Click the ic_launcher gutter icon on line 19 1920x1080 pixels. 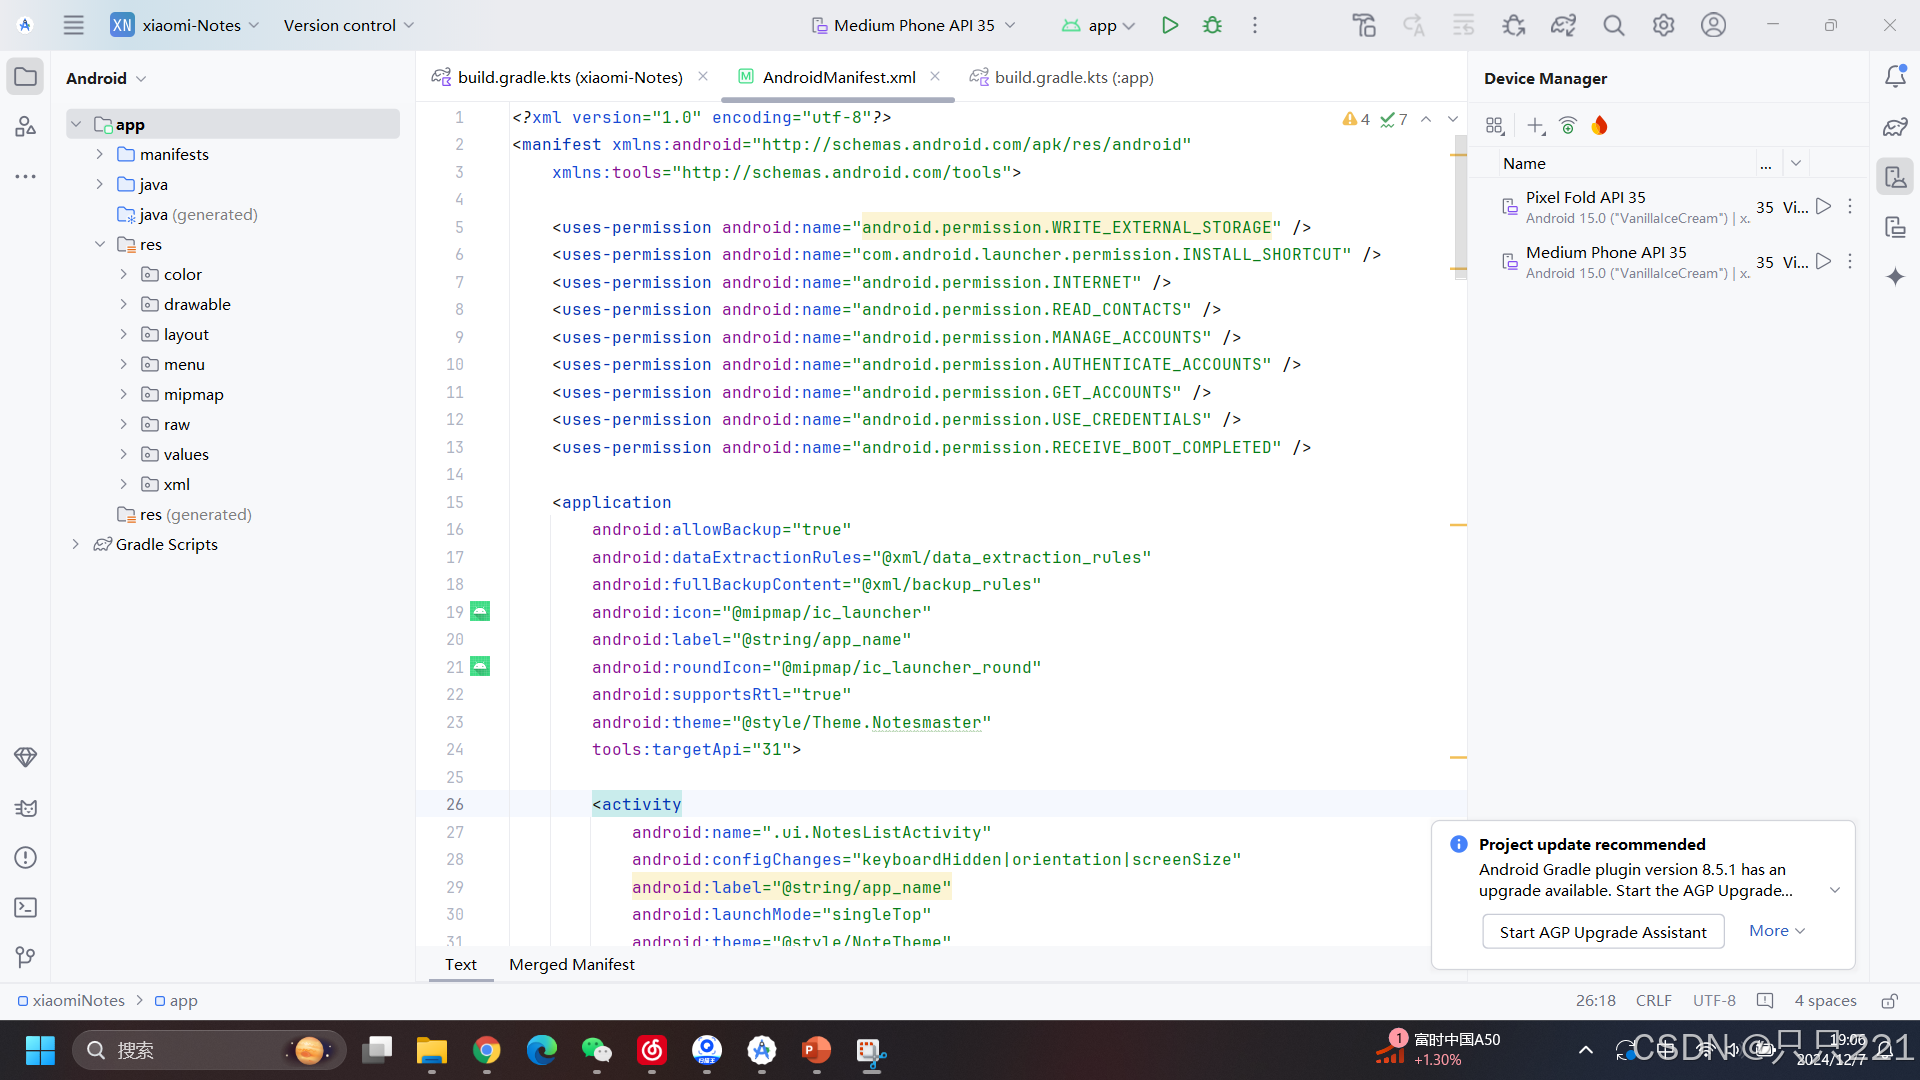[480, 612]
